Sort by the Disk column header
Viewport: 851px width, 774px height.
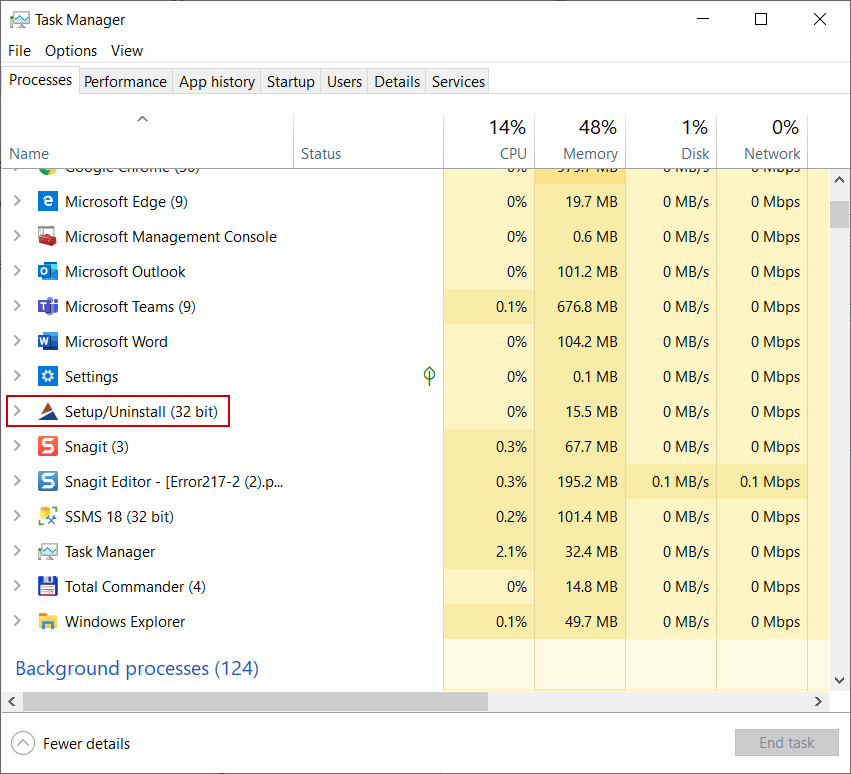point(671,141)
